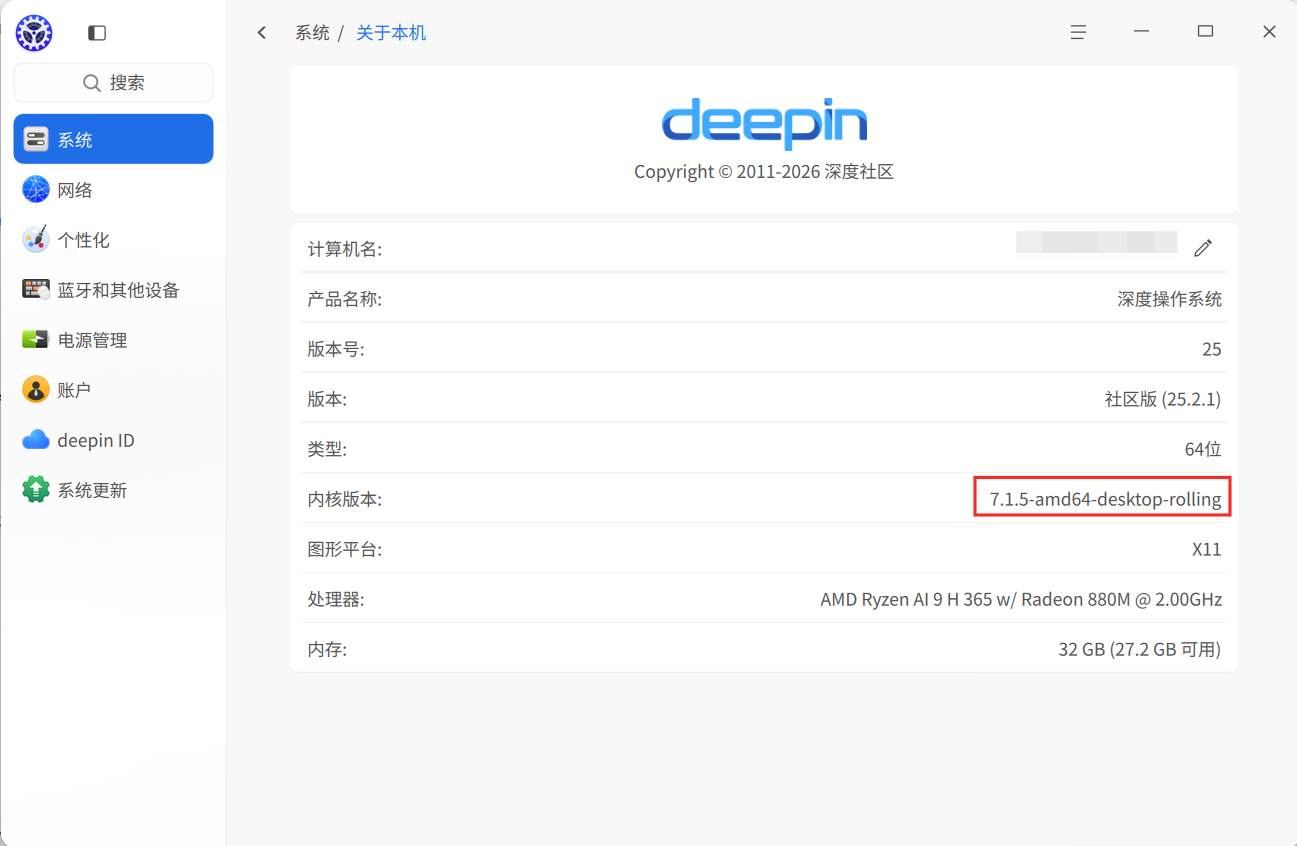Click the 64位 type value
Screen dimensions: 1297x846
coord(1203,449)
